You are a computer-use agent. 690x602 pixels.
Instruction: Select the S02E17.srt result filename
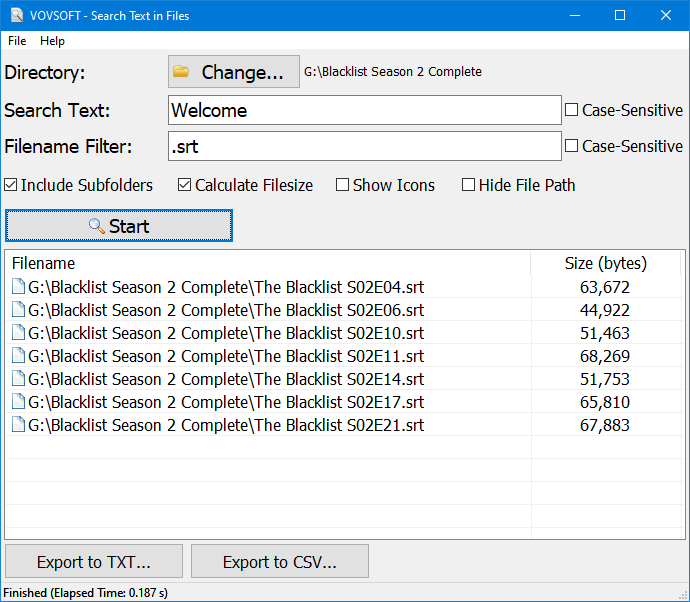tap(226, 402)
